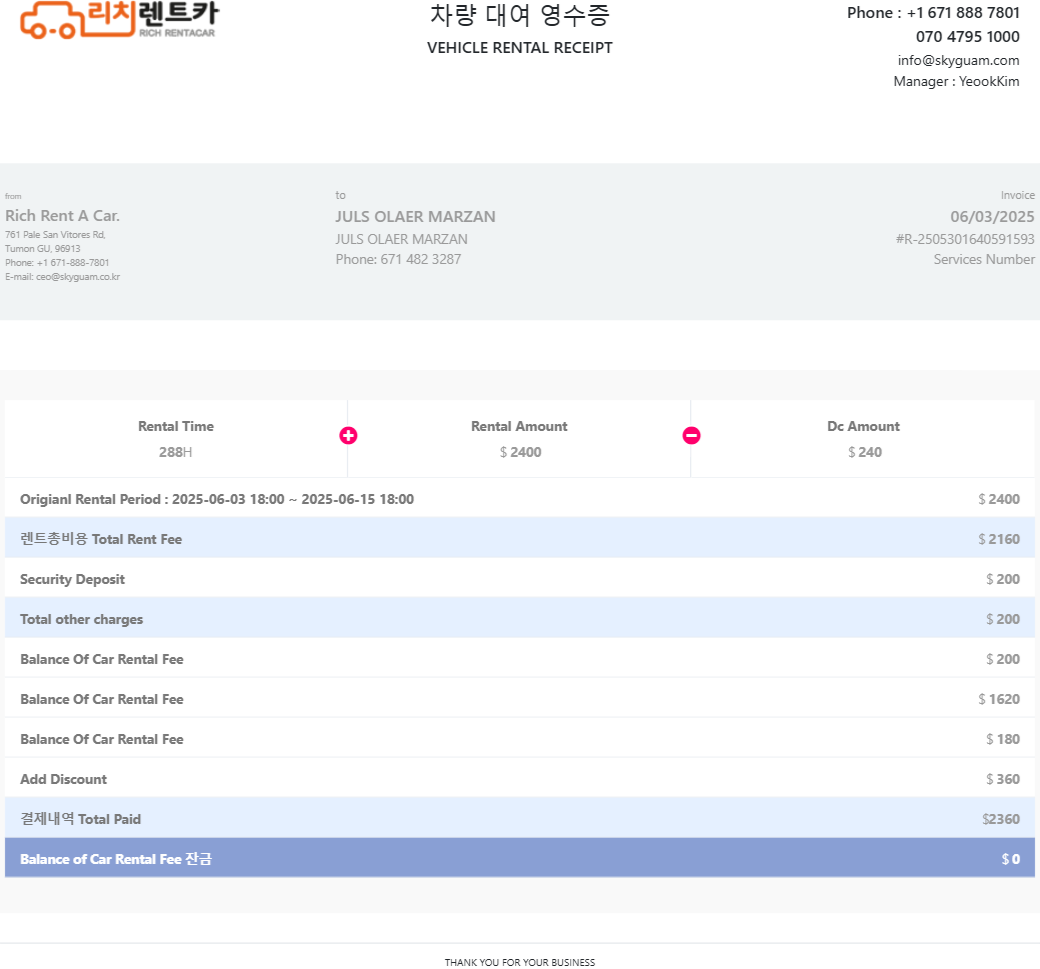Click phone number +1 671 888 7801
This screenshot has width=1040, height=969.
[x=963, y=13]
